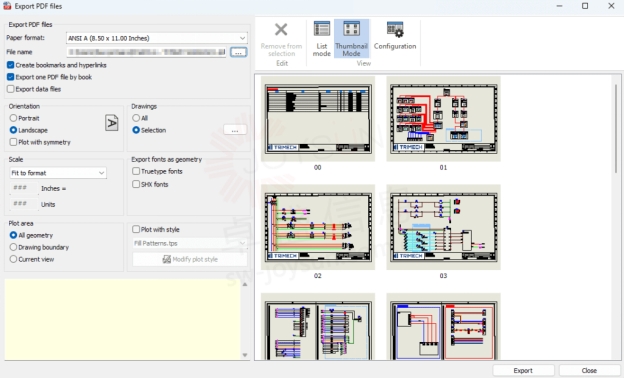This screenshot has height=378, width=625.
Task: Select Portrait orientation radio button
Action: pos(13,118)
